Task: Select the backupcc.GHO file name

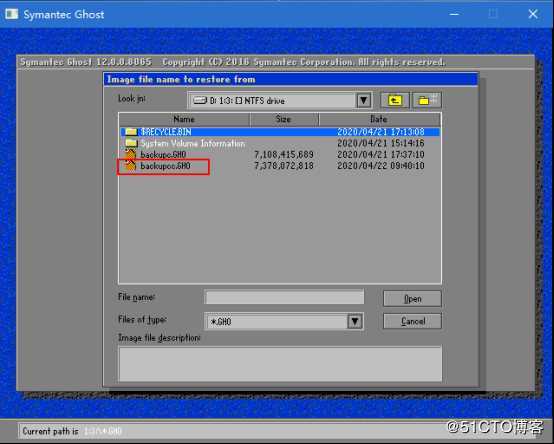Action: [165, 166]
